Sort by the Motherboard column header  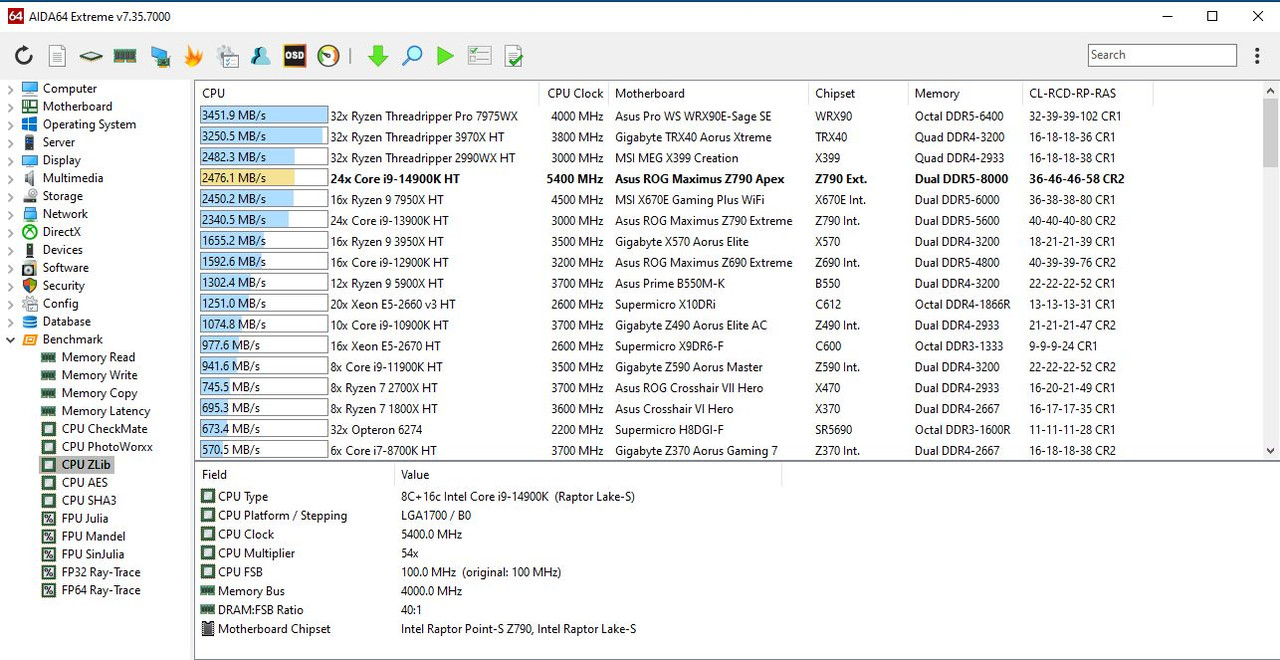click(x=707, y=94)
